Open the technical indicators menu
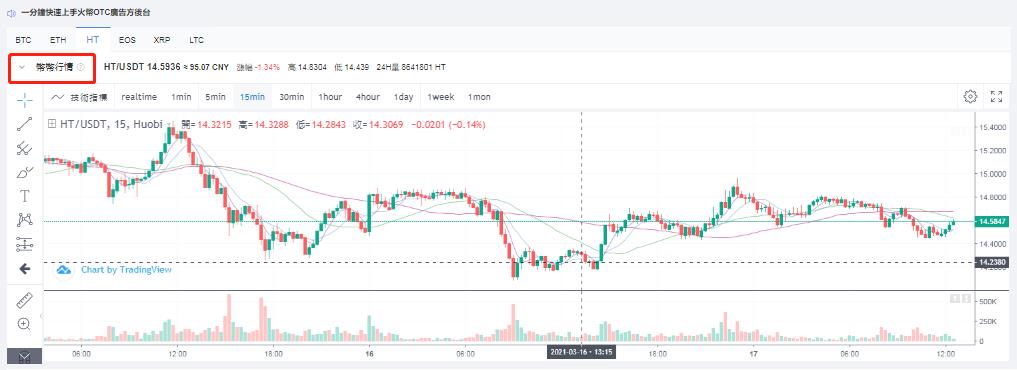The image size is (1017, 370). 79,97
